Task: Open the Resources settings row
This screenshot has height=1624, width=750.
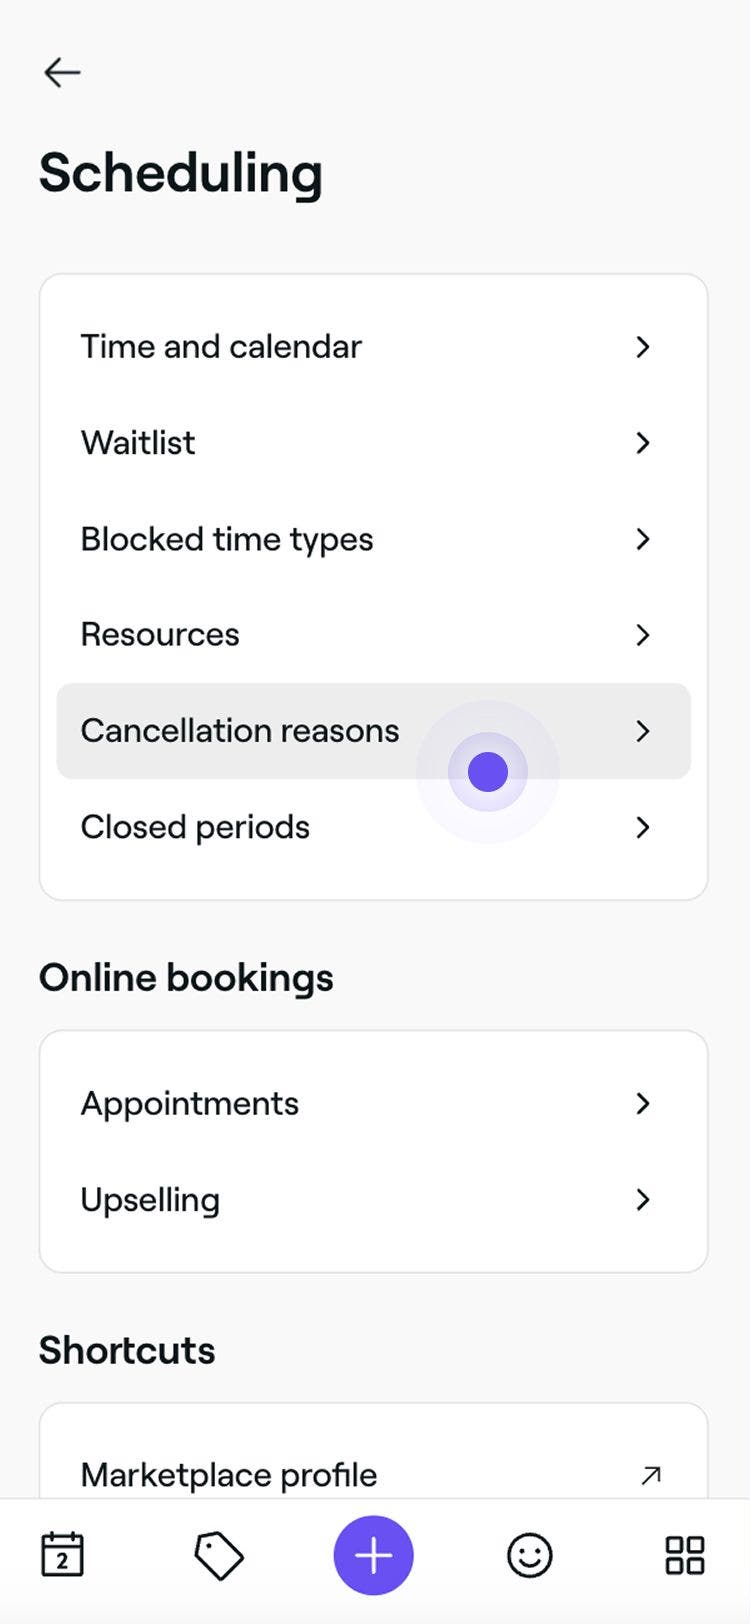Action: [160, 635]
